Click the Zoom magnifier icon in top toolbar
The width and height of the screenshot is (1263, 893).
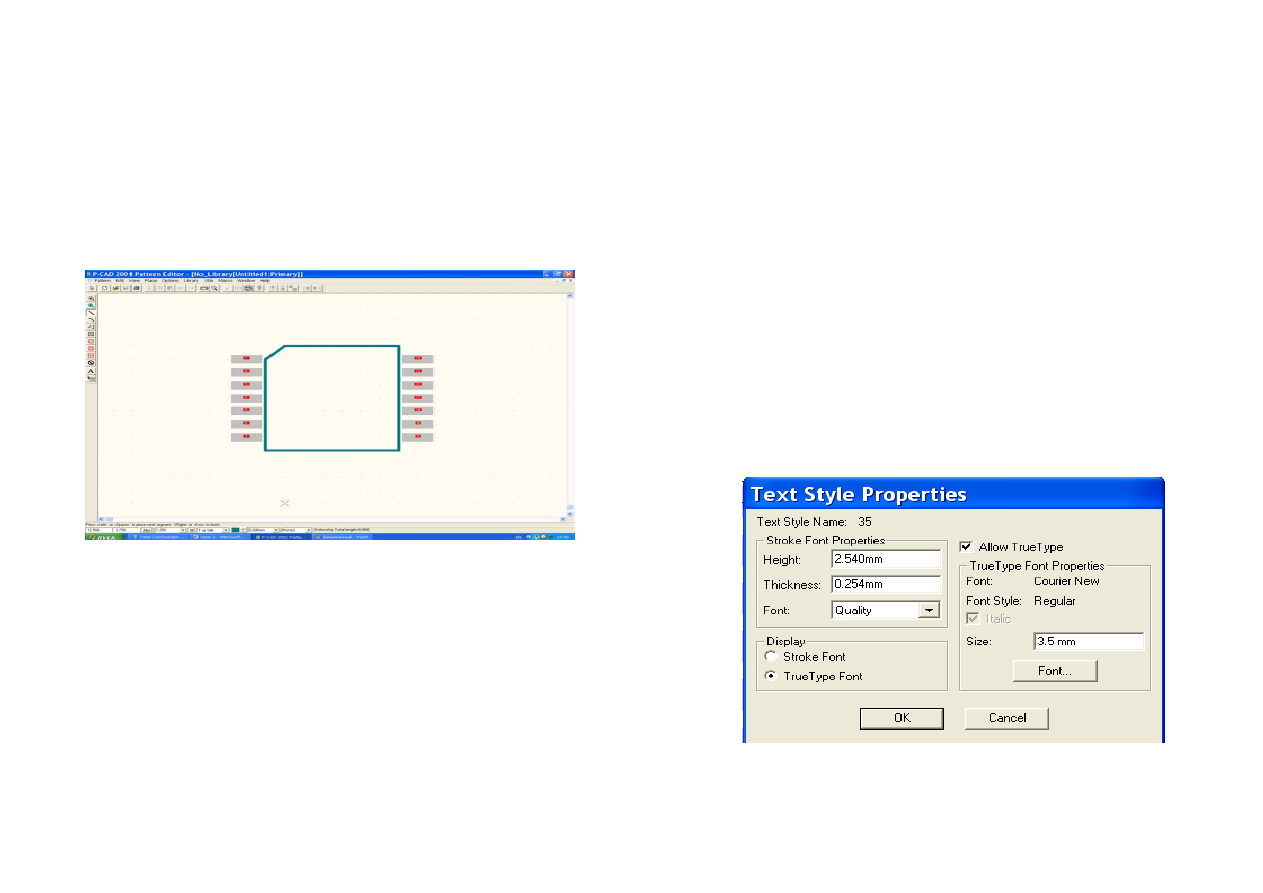point(214,288)
